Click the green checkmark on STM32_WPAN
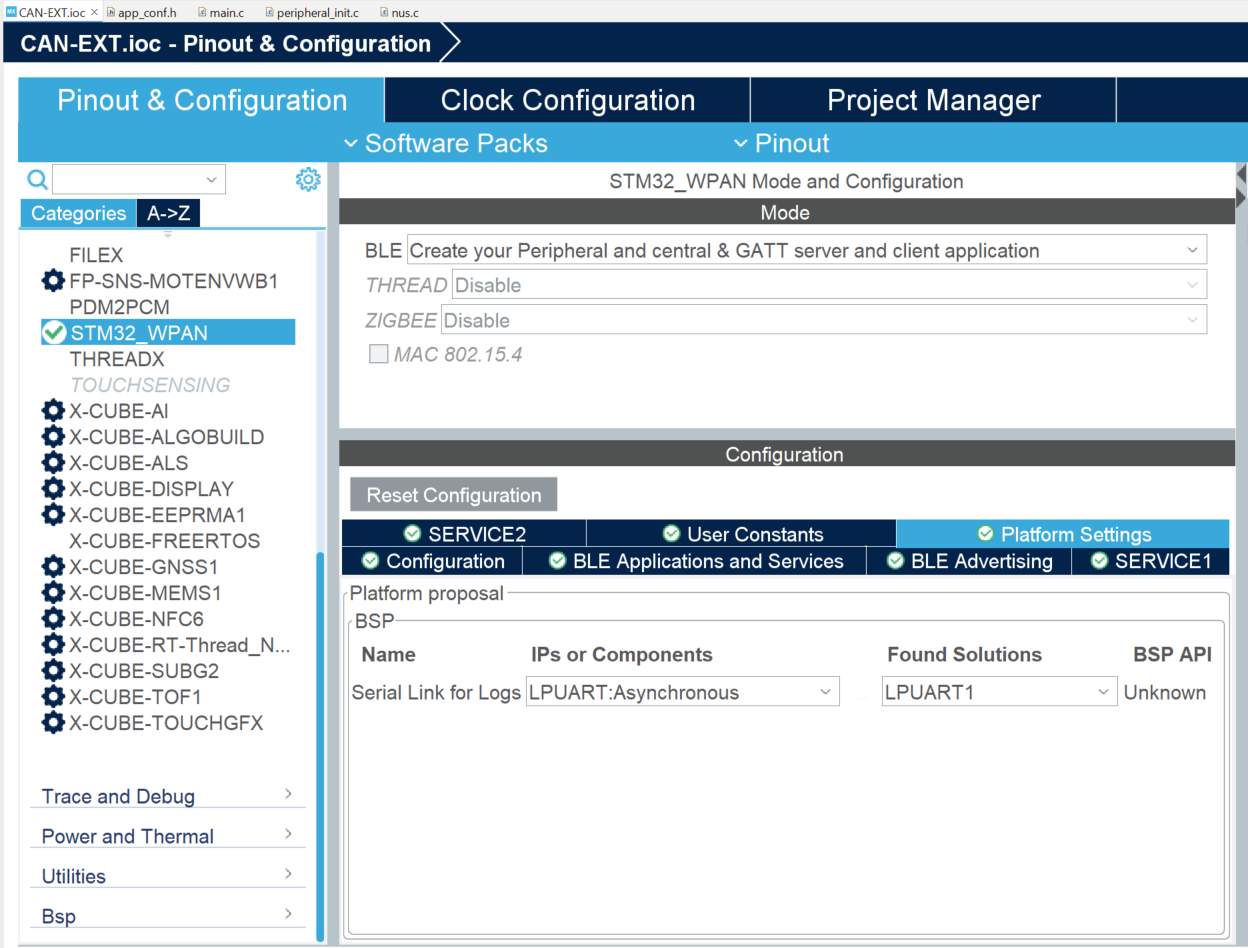Viewport: 1248px width, 948px height. [x=54, y=332]
